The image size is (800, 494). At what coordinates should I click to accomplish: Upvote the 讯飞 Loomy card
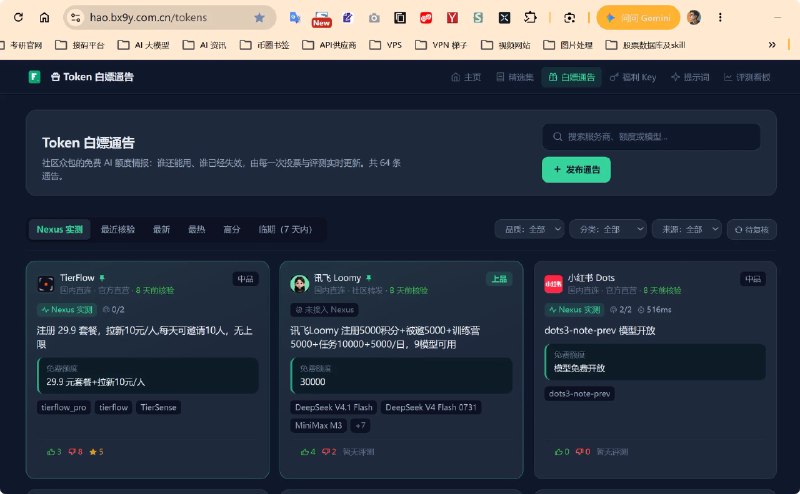click(308, 452)
